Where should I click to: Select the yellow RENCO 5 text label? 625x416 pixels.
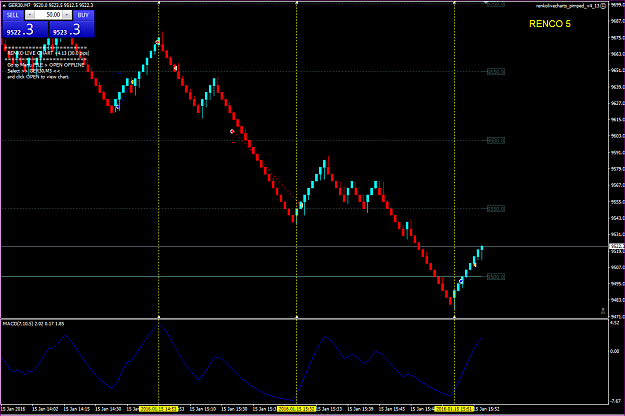(550, 24)
